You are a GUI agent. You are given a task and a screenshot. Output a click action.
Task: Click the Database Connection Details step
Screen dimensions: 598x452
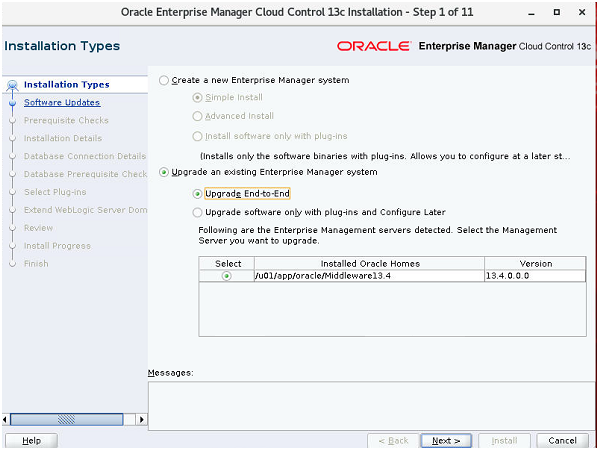click(85, 156)
